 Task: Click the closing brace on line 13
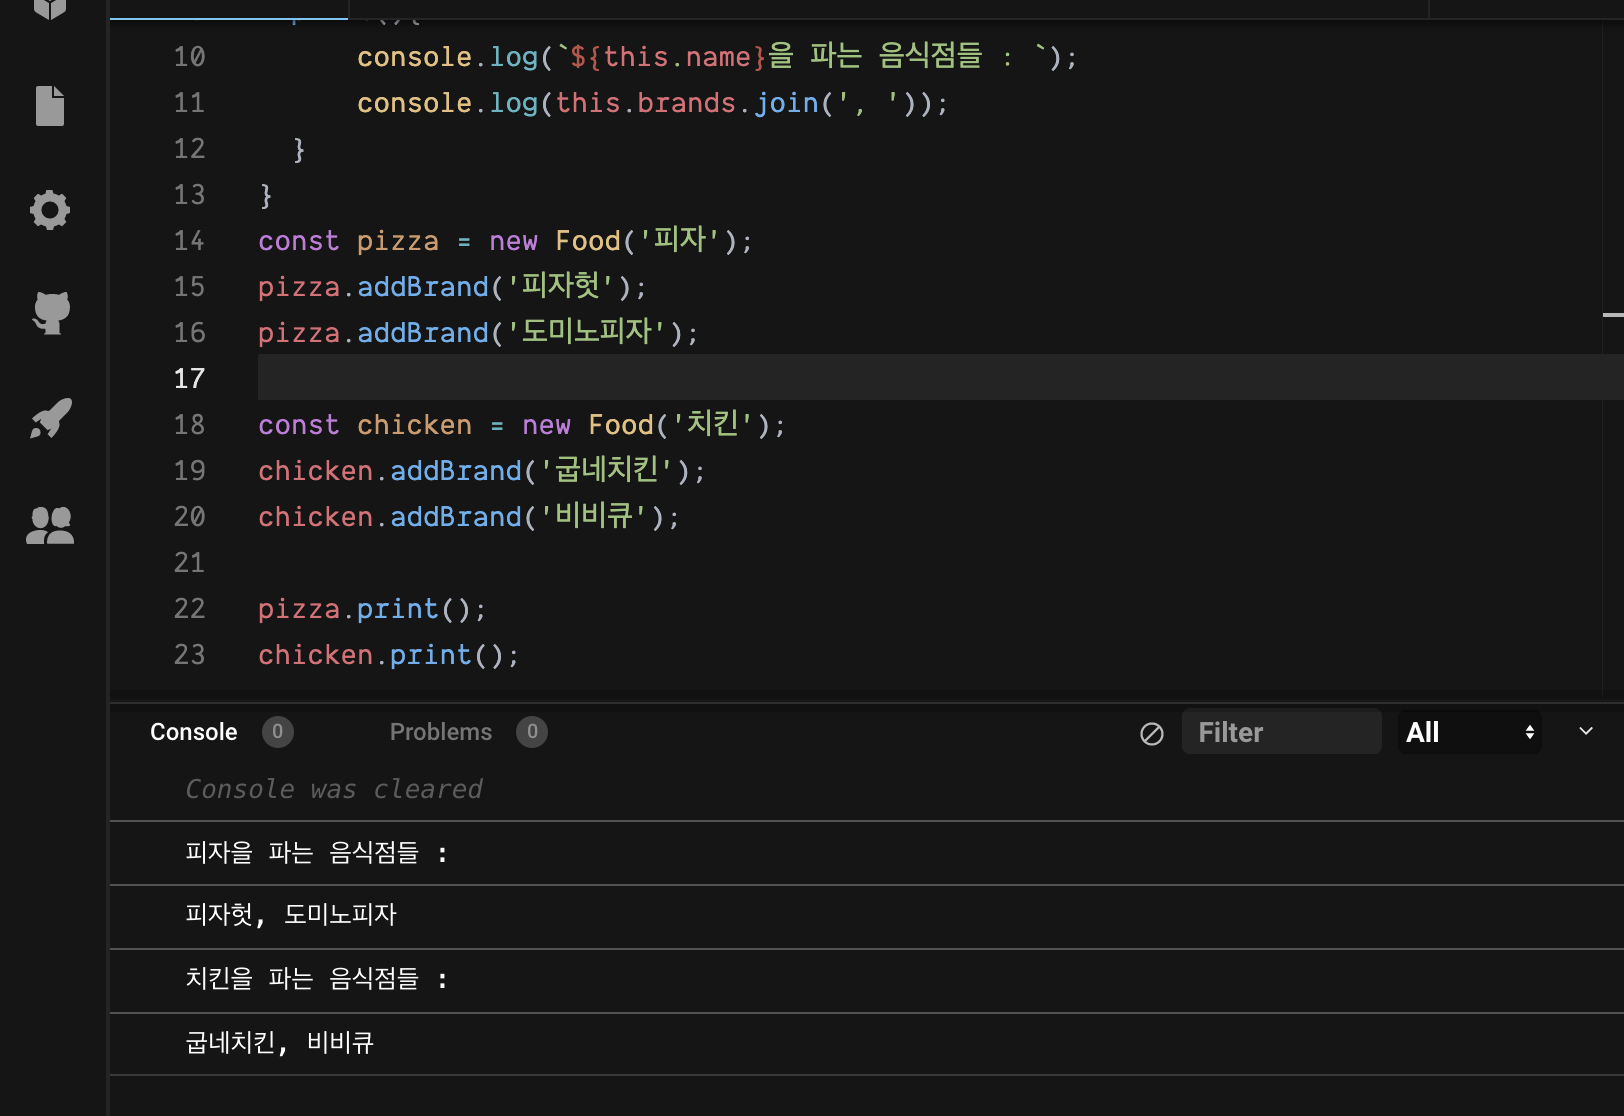pos(266,195)
